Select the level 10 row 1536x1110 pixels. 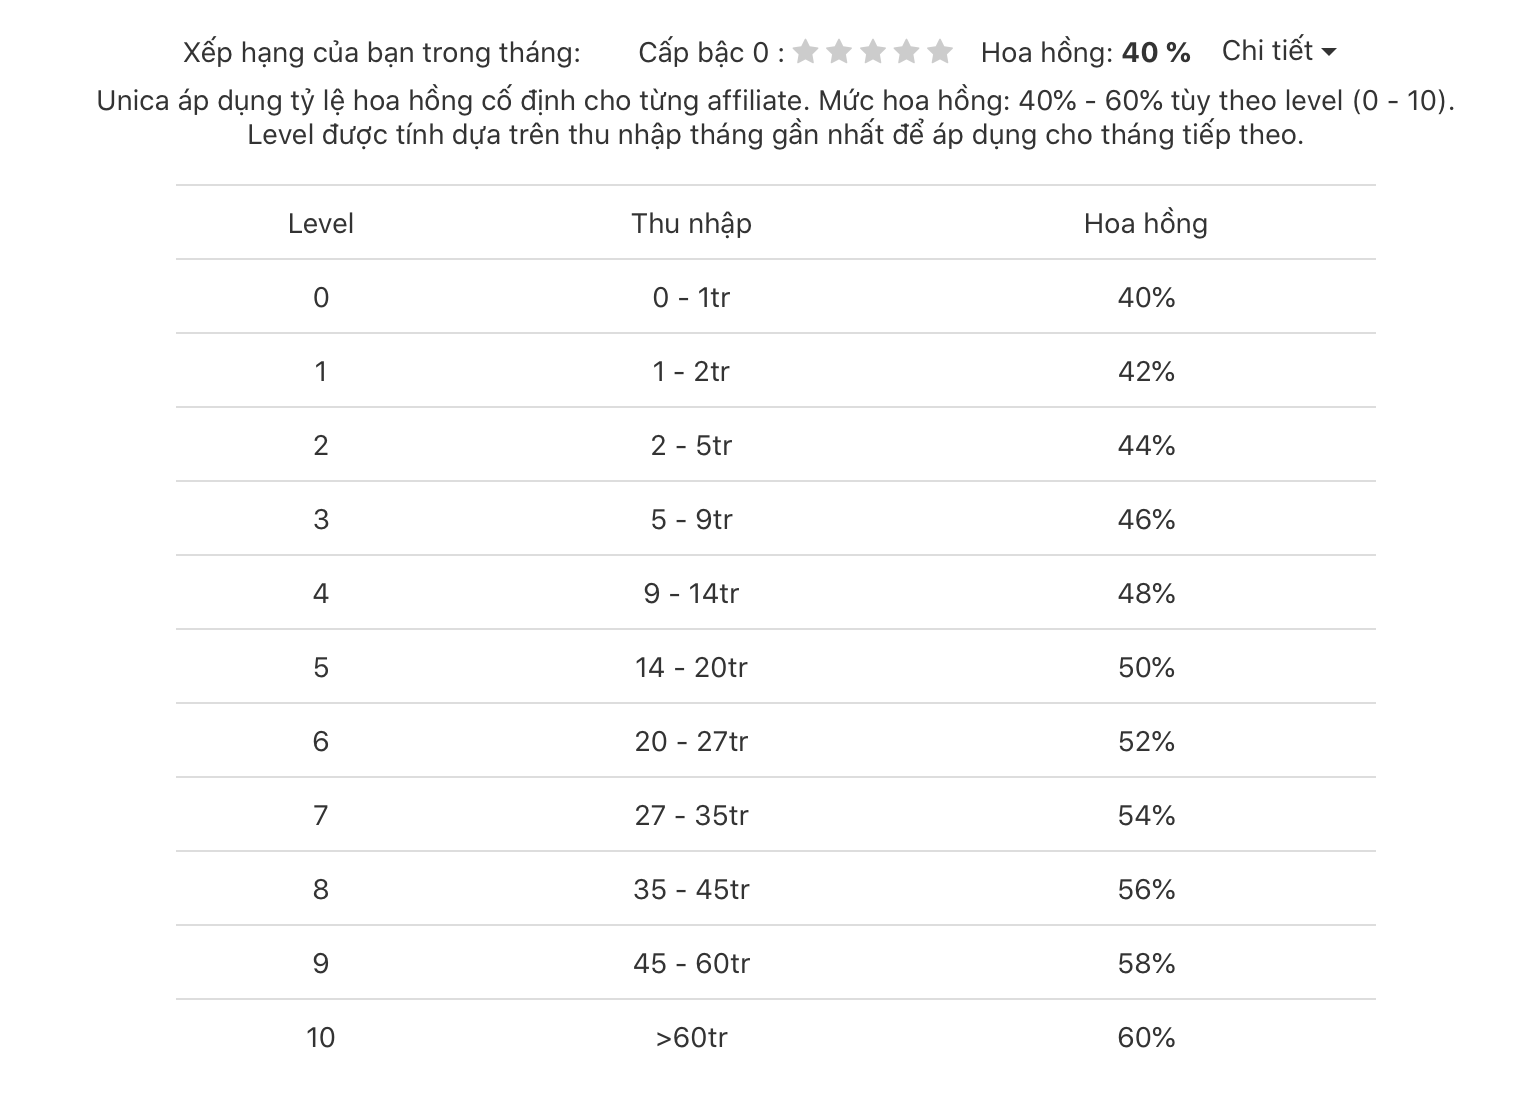(x=776, y=1037)
